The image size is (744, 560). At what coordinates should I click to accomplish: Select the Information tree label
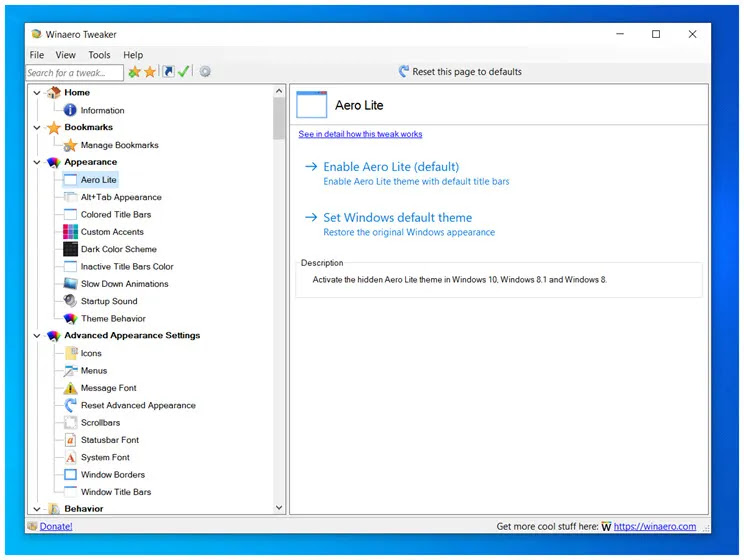click(x=102, y=111)
